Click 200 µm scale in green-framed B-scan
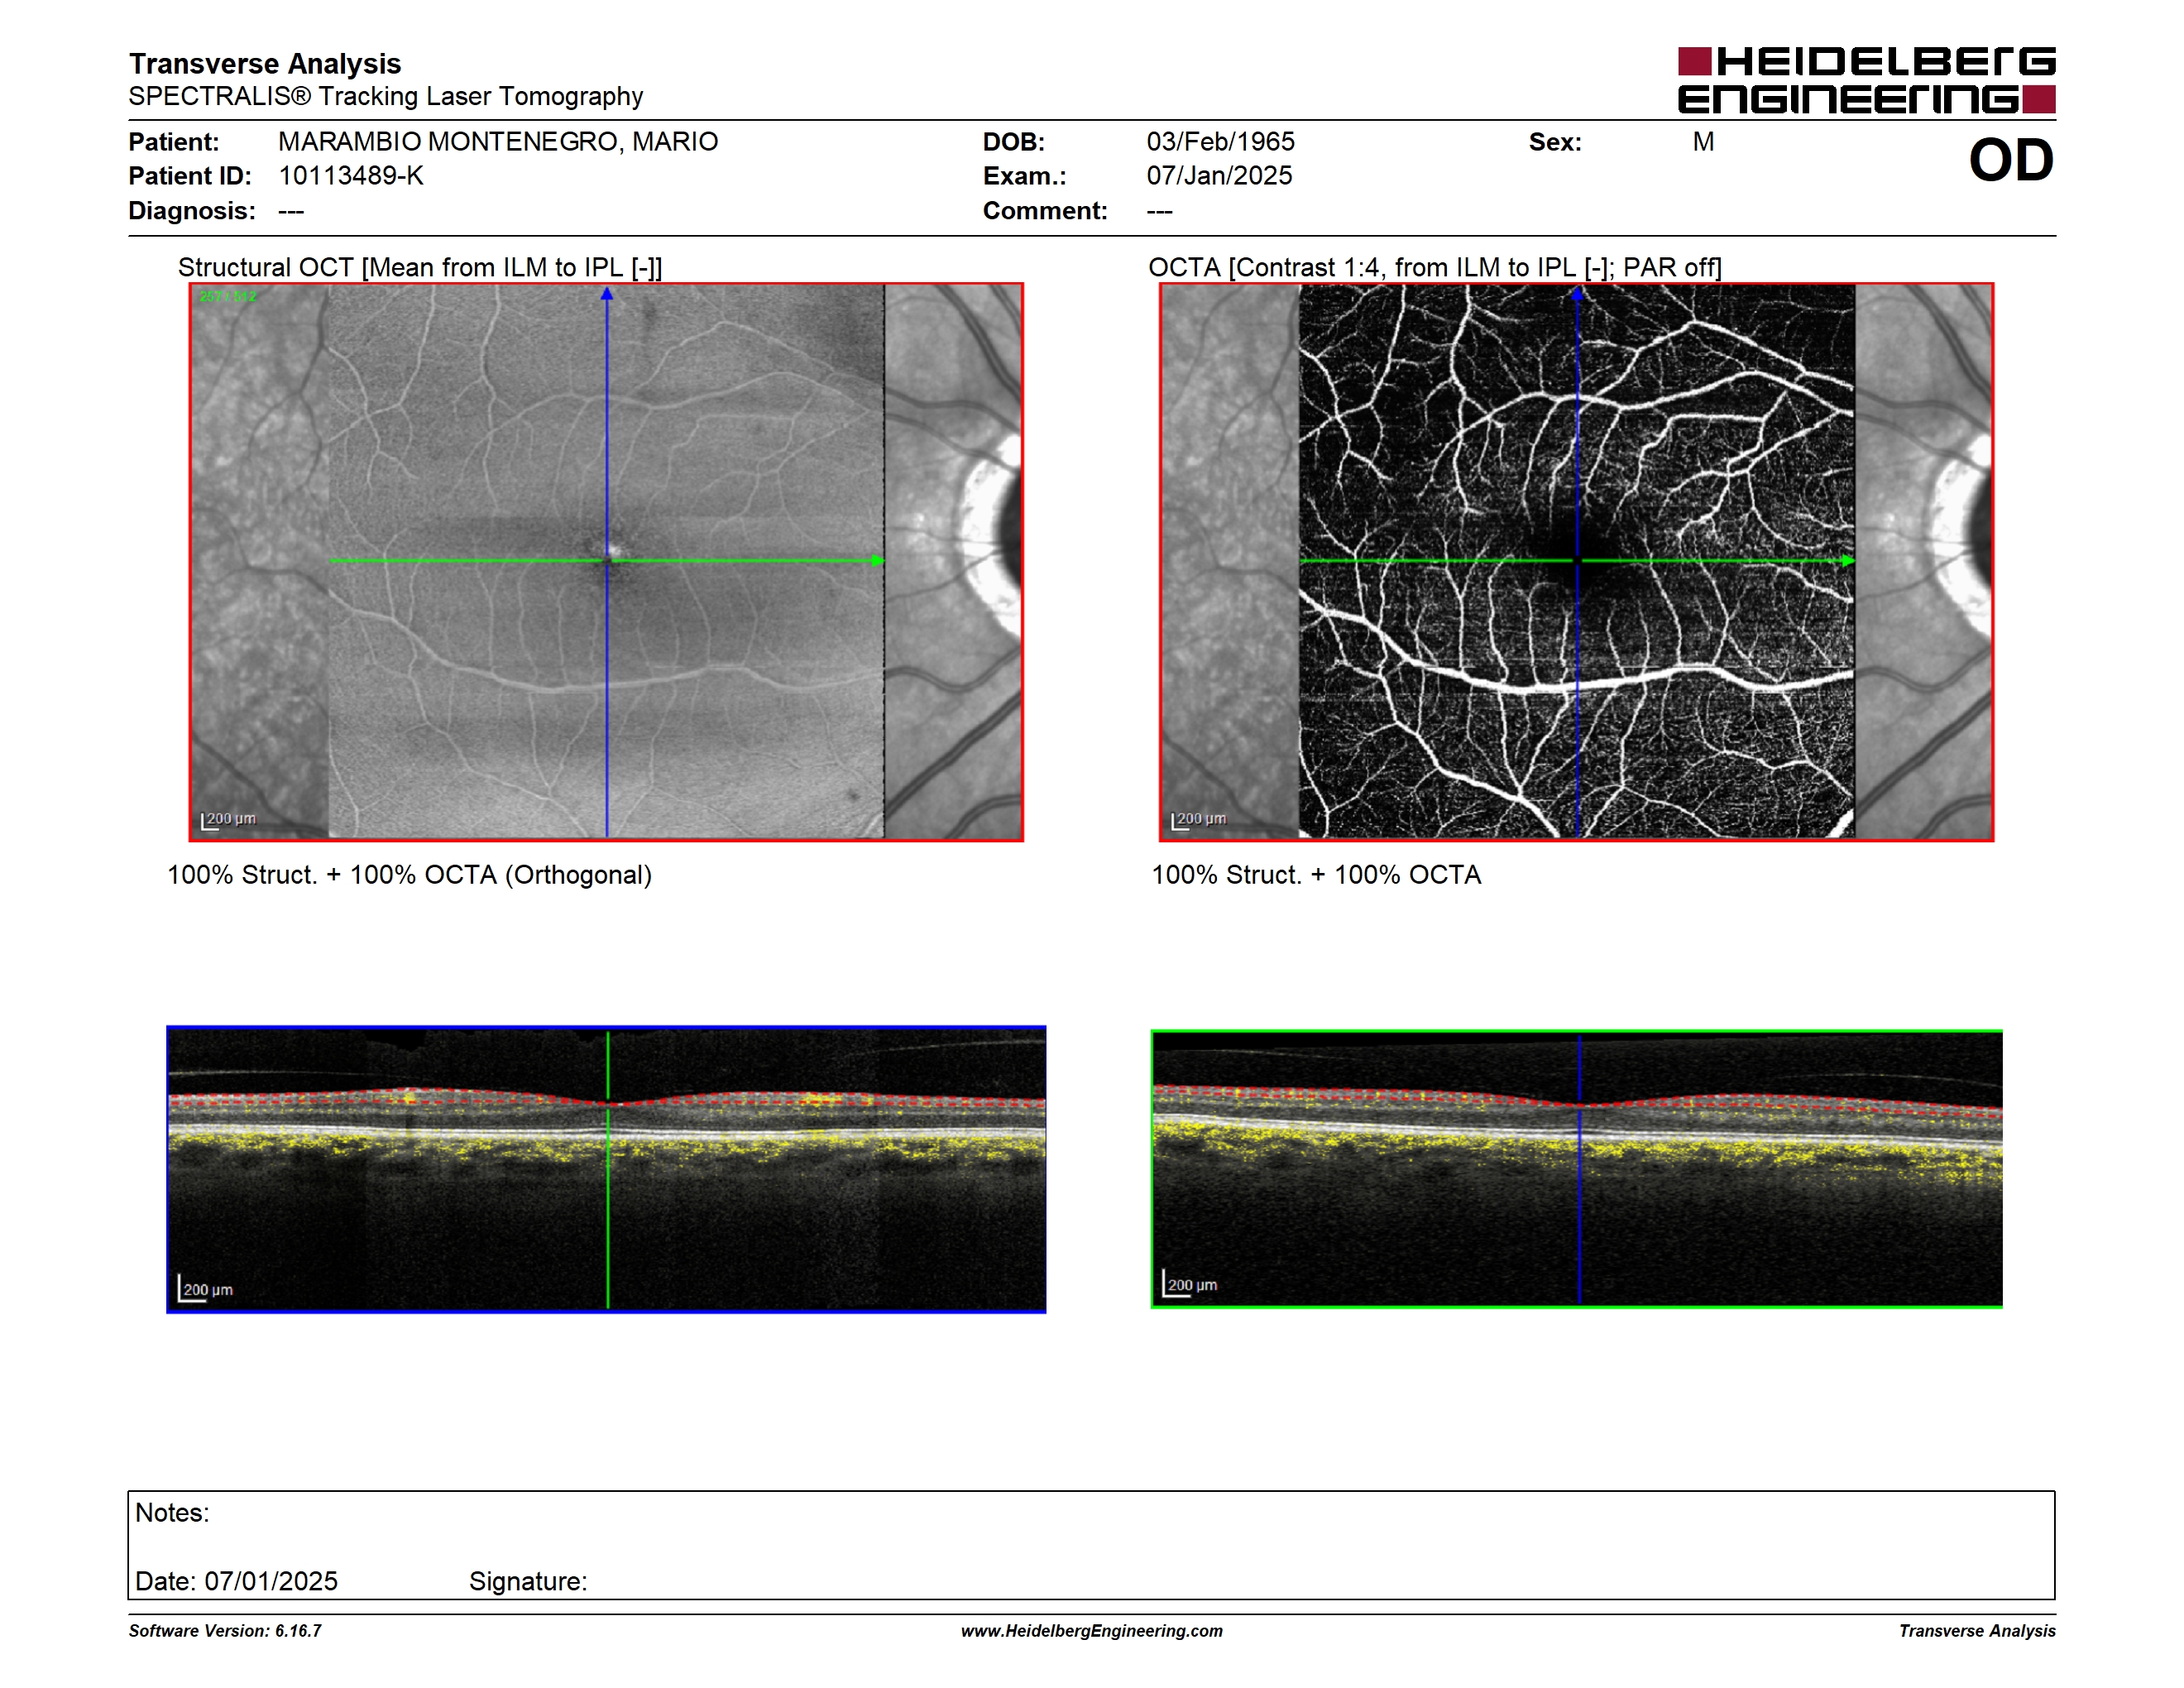 tap(1190, 1285)
